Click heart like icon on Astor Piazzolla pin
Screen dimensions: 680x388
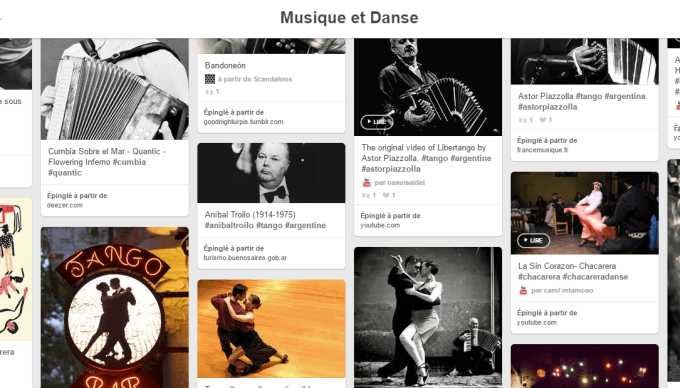(x=542, y=120)
